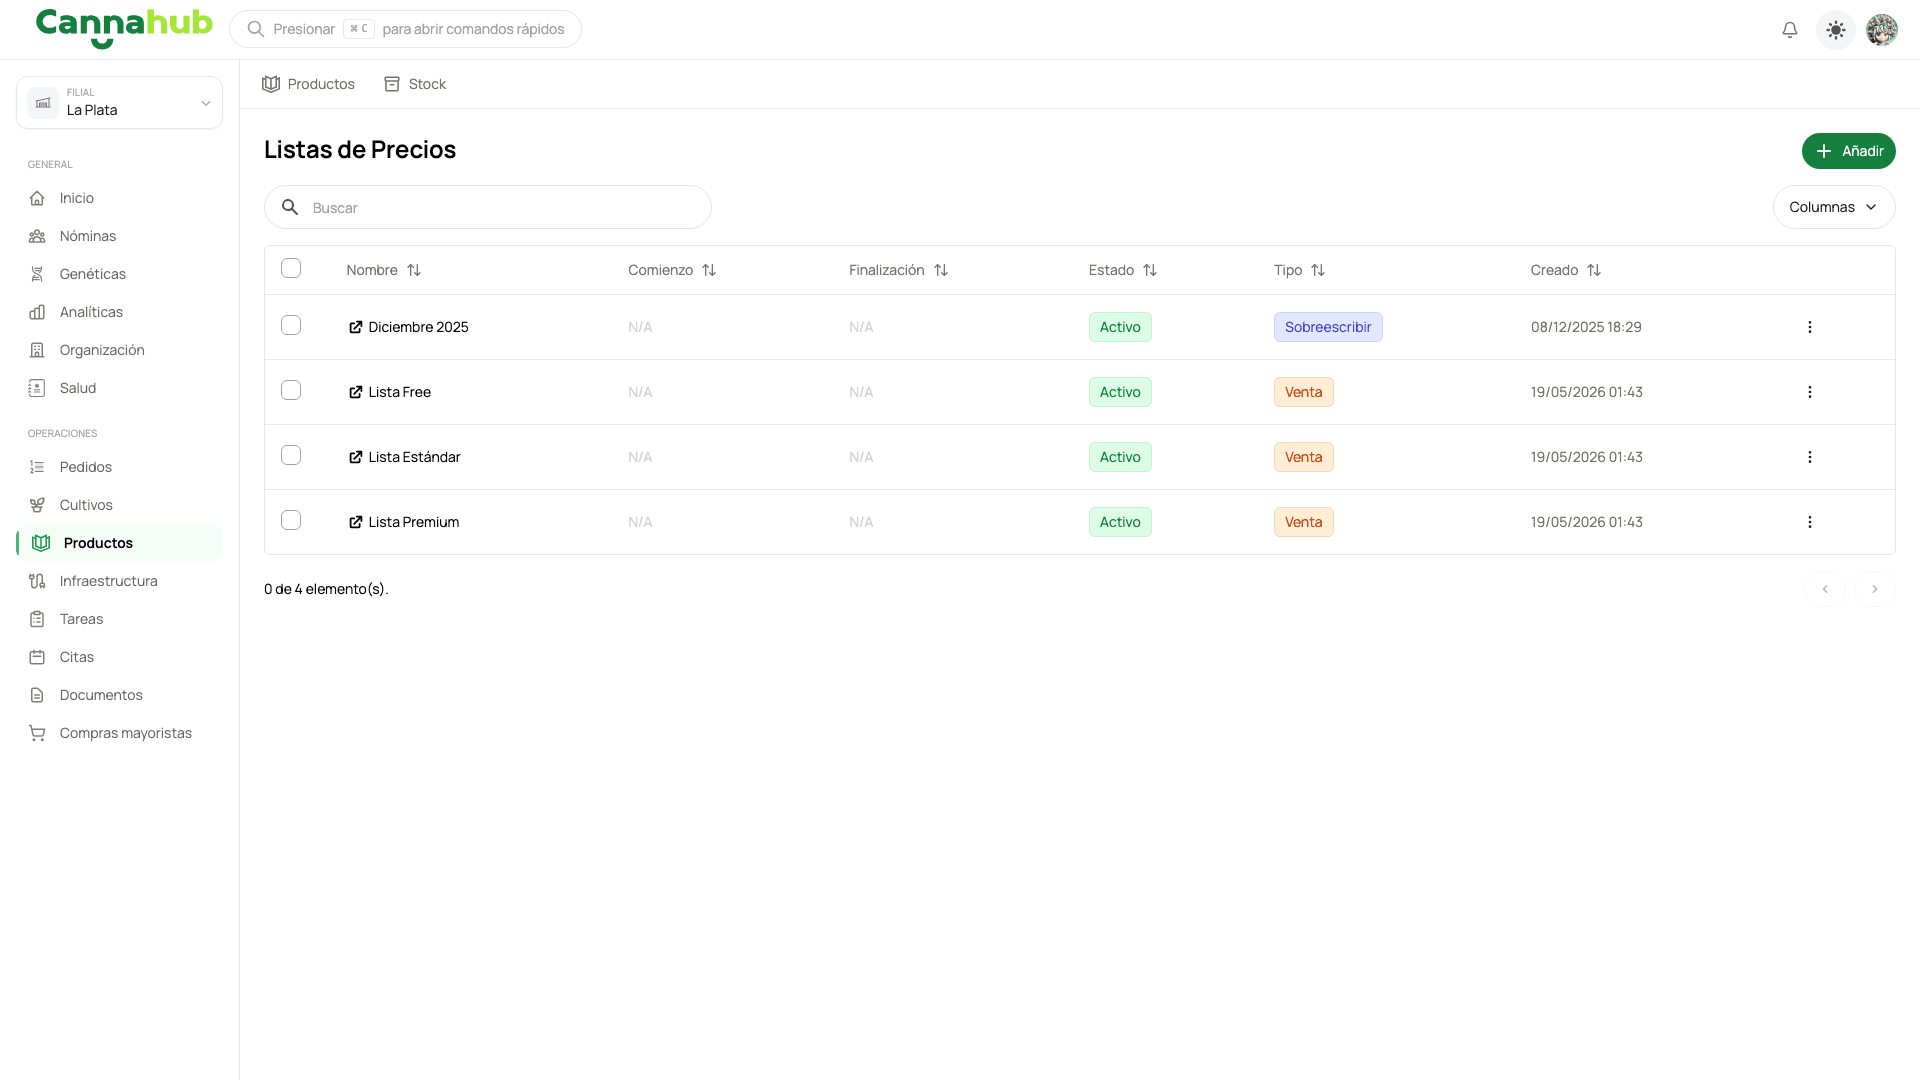Screen dimensions: 1920x1080
Task: Go to next page of results
Action: click(1875, 589)
